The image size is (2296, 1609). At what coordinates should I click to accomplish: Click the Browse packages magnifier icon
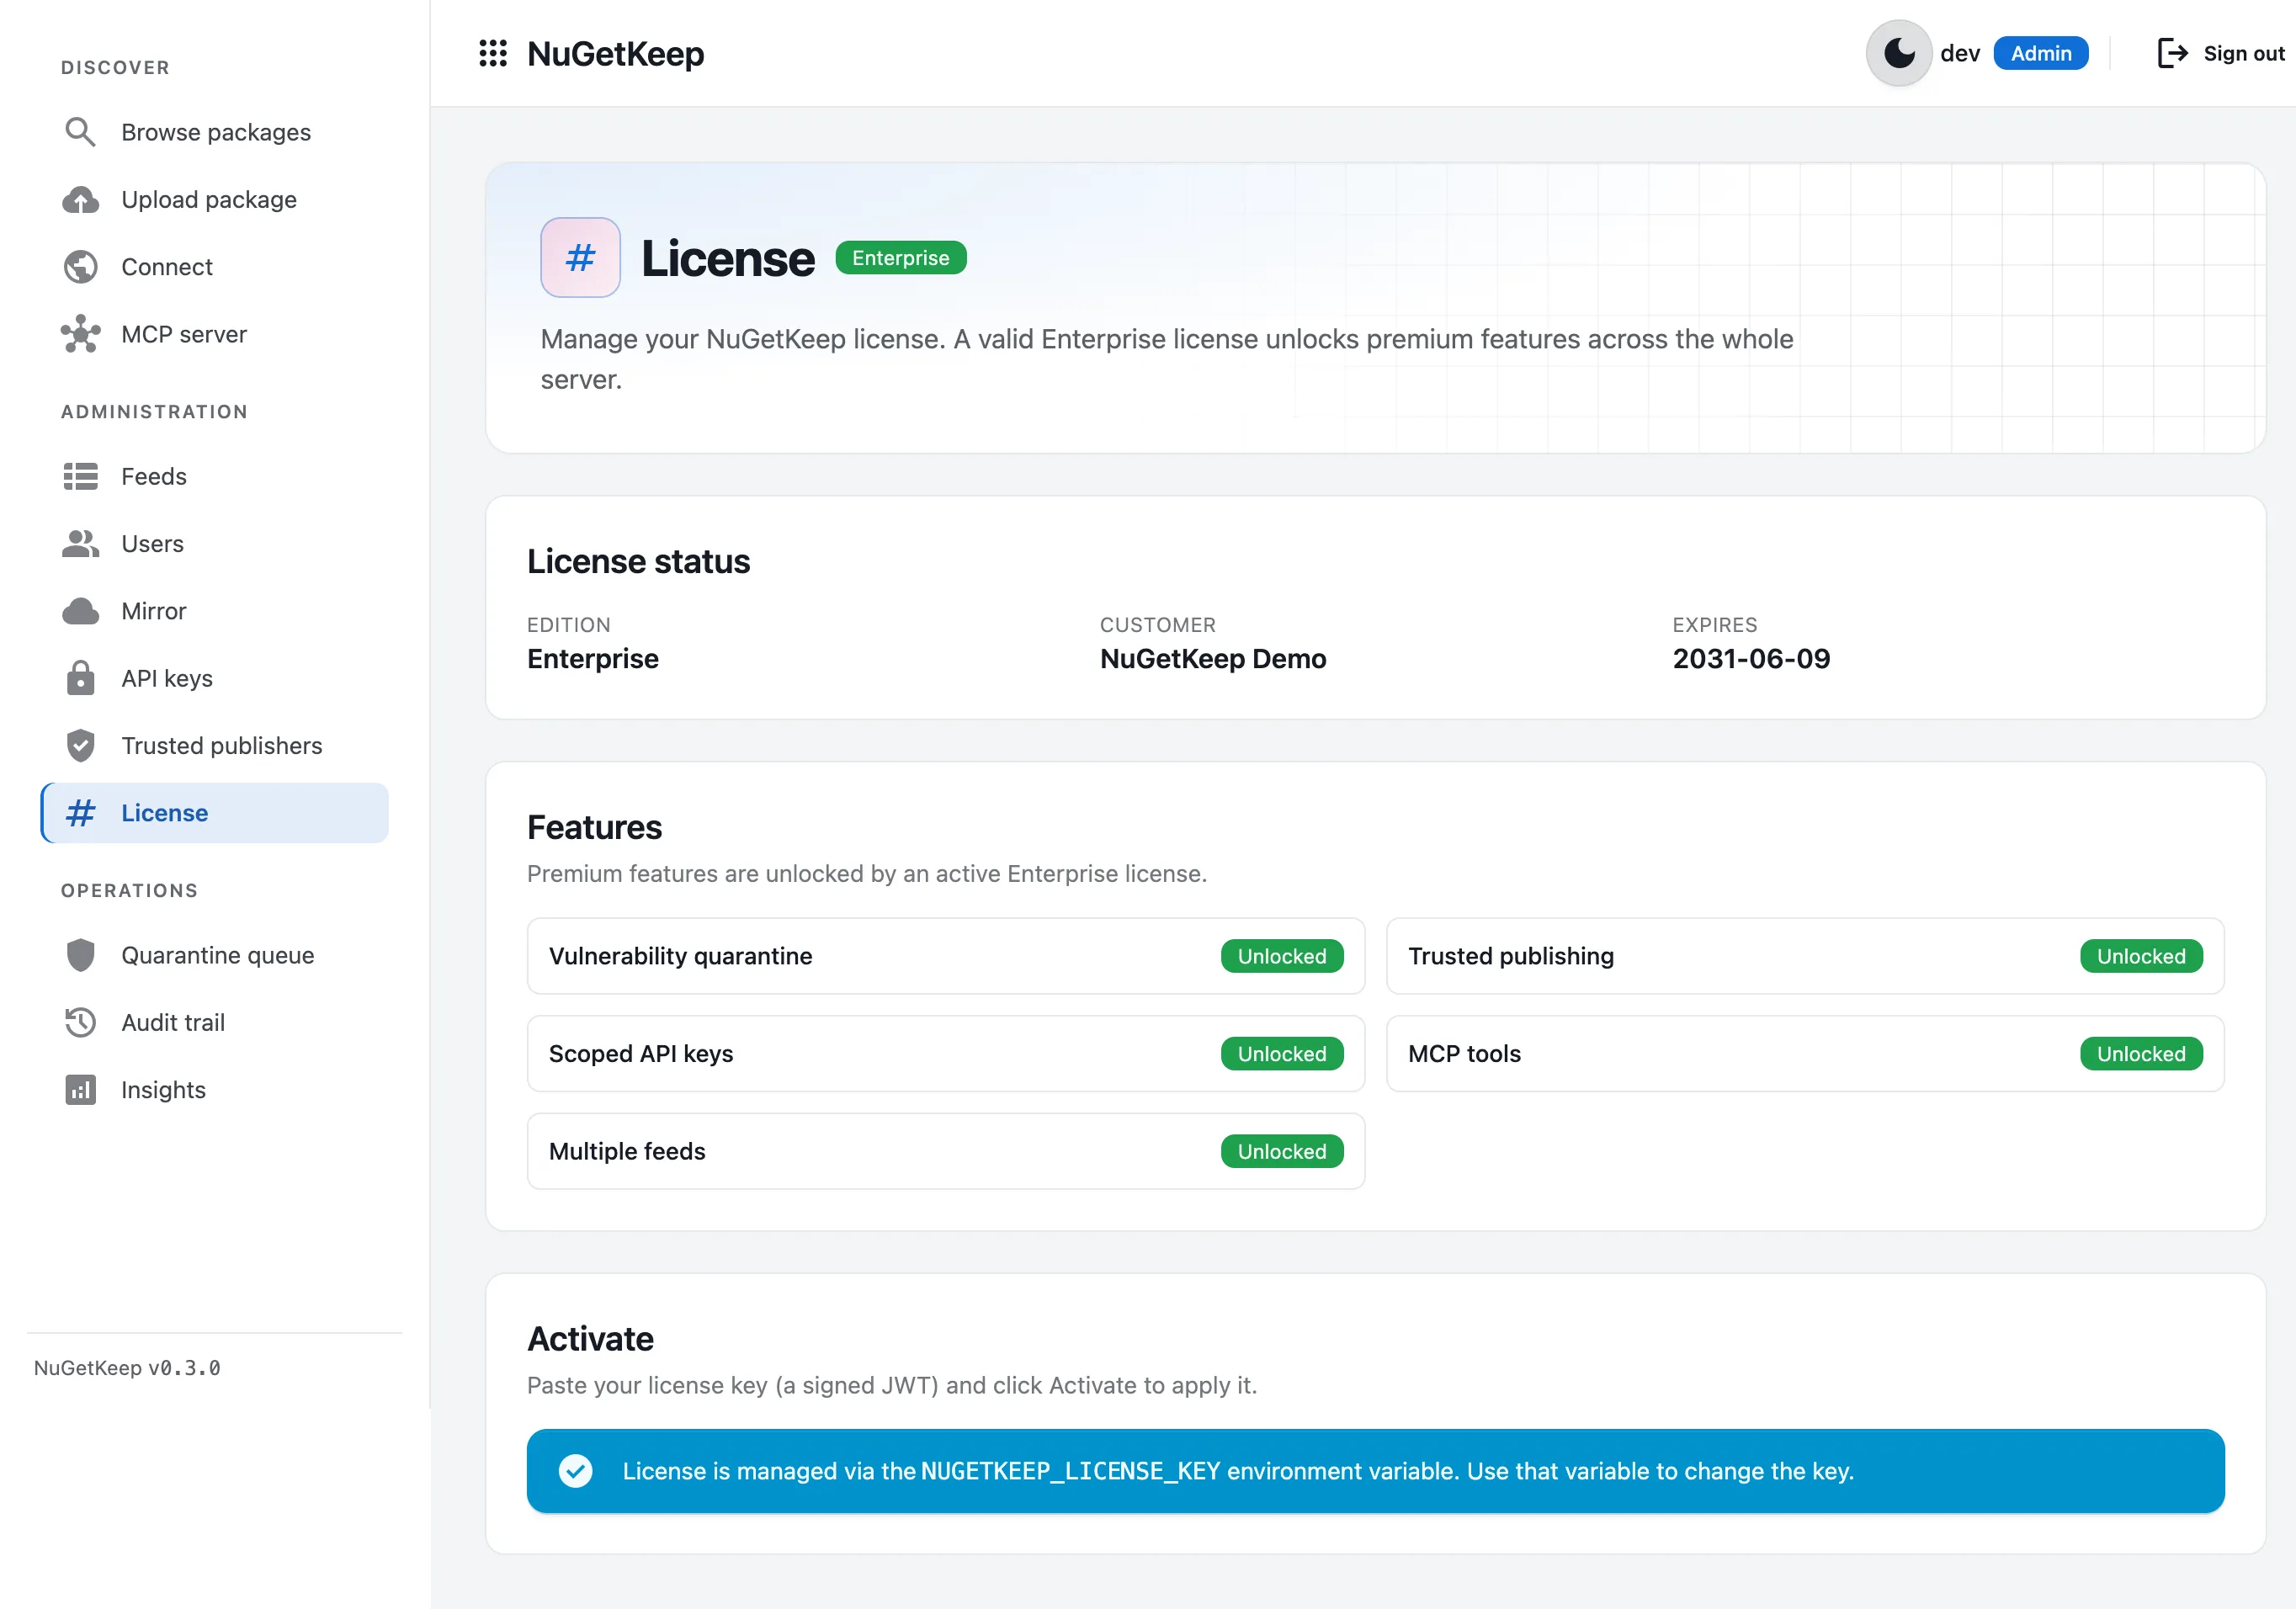click(80, 132)
